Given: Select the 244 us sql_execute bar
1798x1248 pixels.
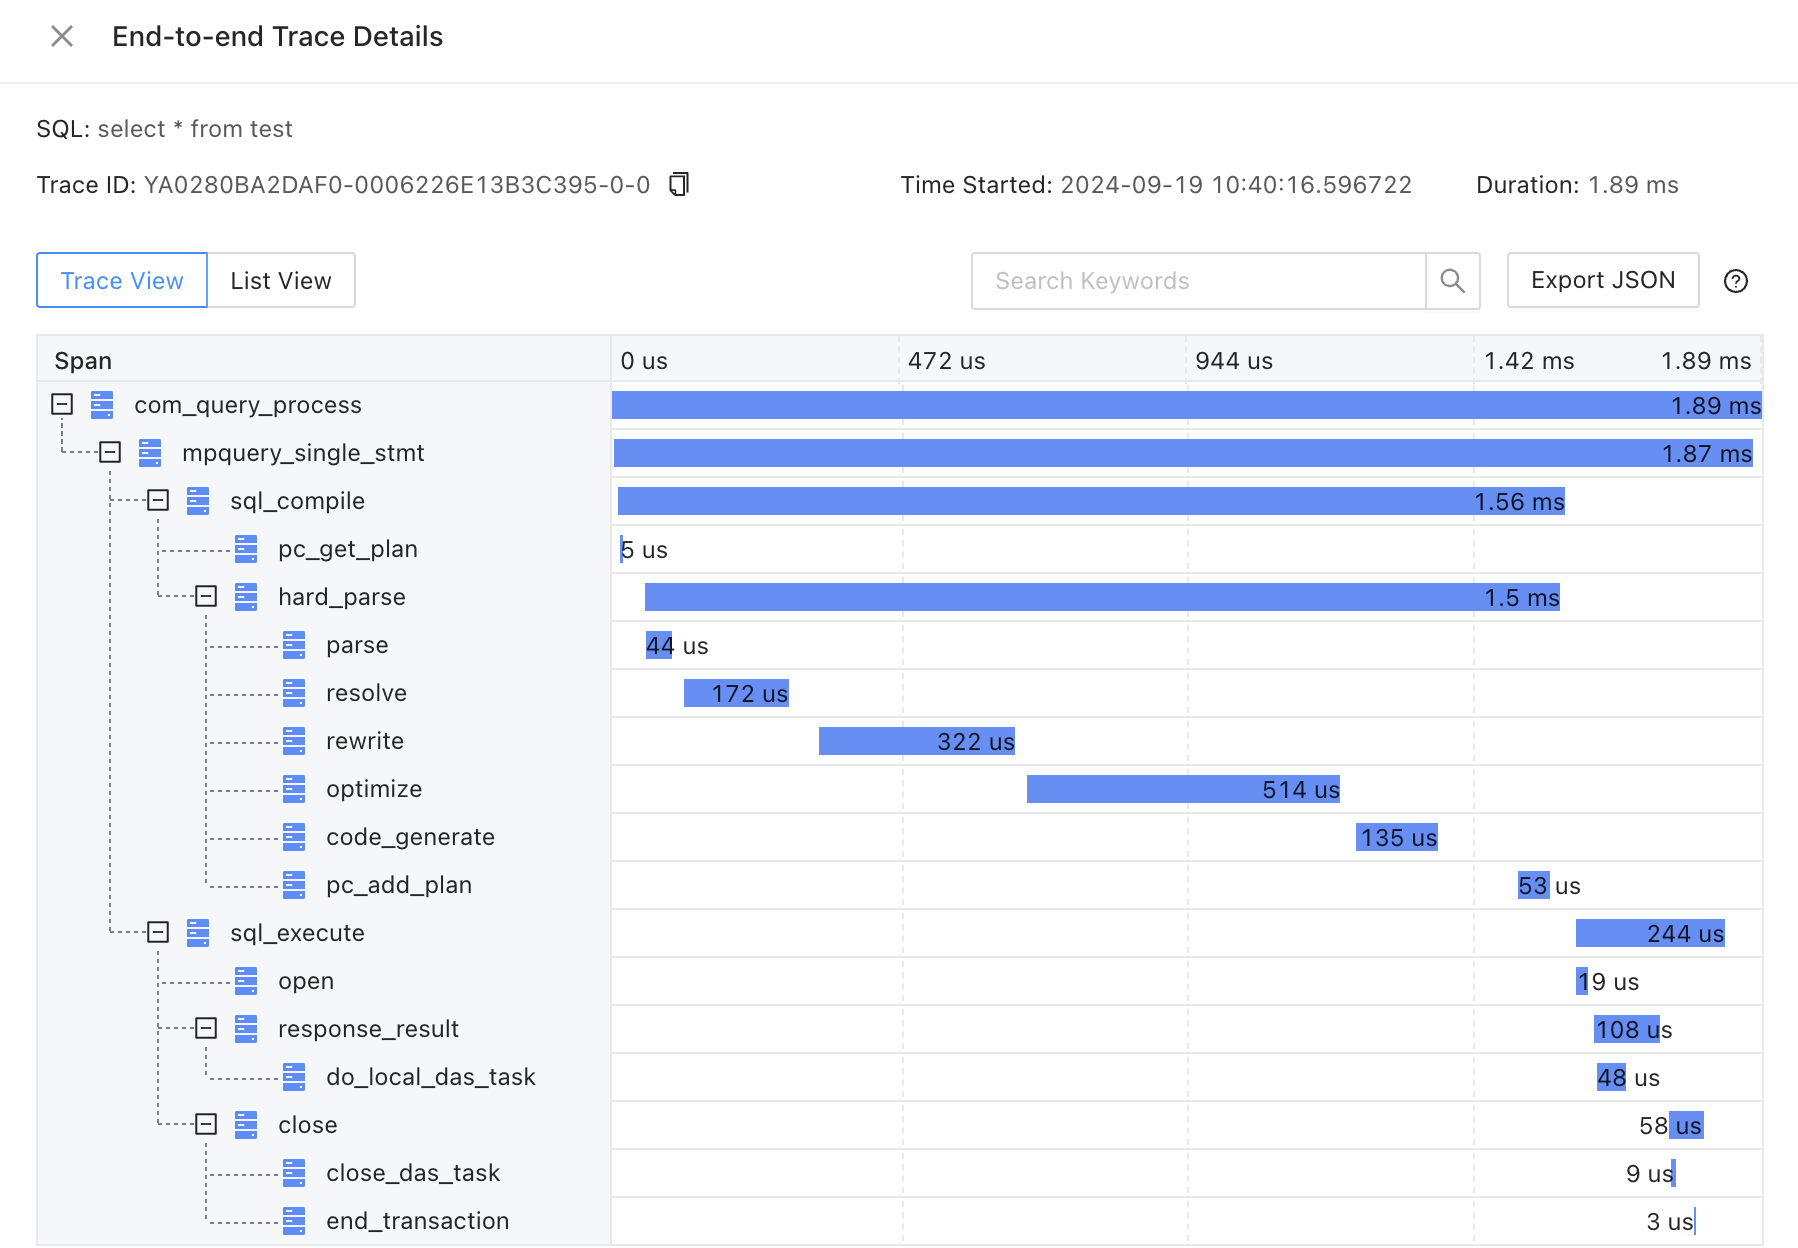Looking at the screenshot, I should click(1650, 933).
